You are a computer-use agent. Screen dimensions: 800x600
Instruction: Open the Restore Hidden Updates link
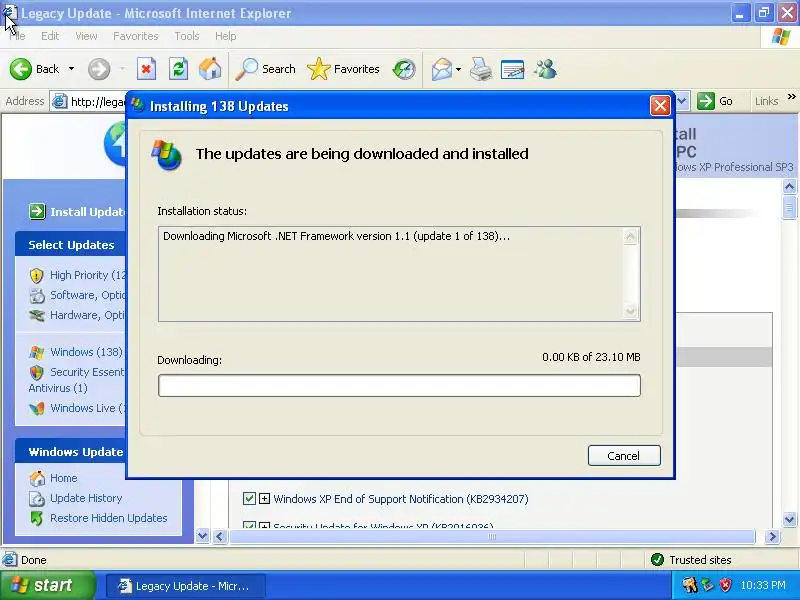pos(109,518)
